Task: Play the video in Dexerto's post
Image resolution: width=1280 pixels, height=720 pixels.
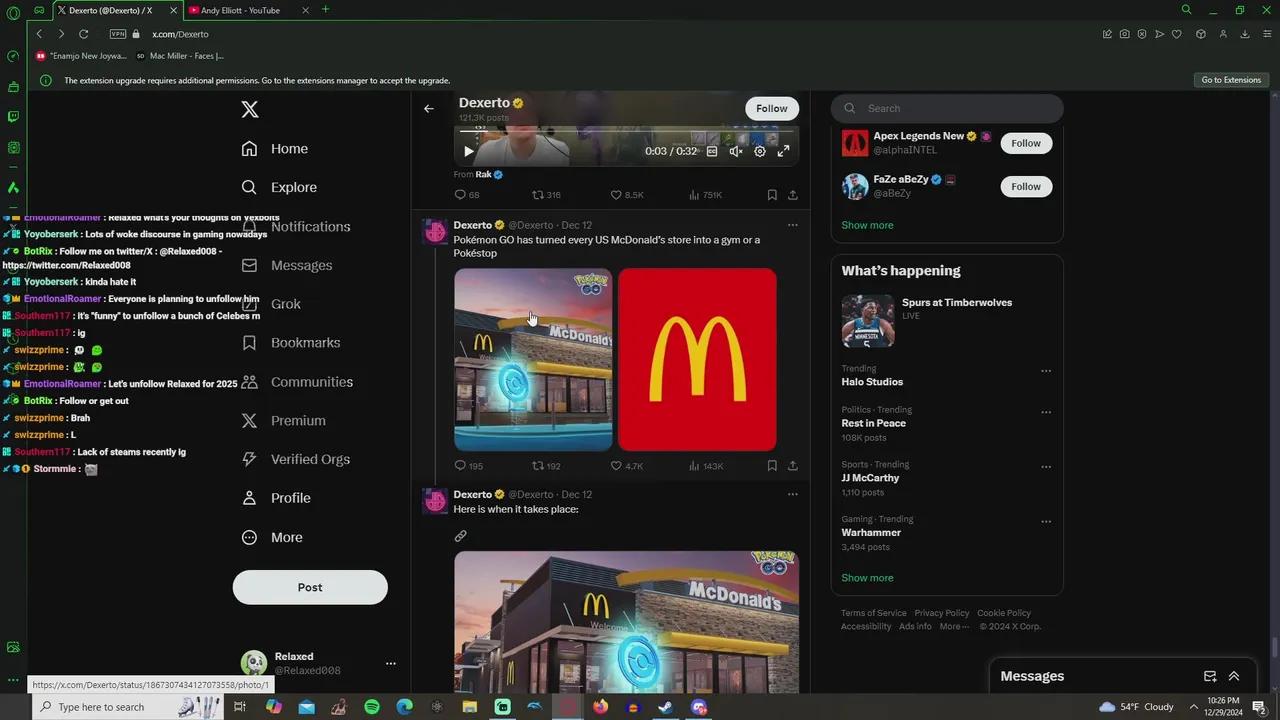Action: (468, 151)
